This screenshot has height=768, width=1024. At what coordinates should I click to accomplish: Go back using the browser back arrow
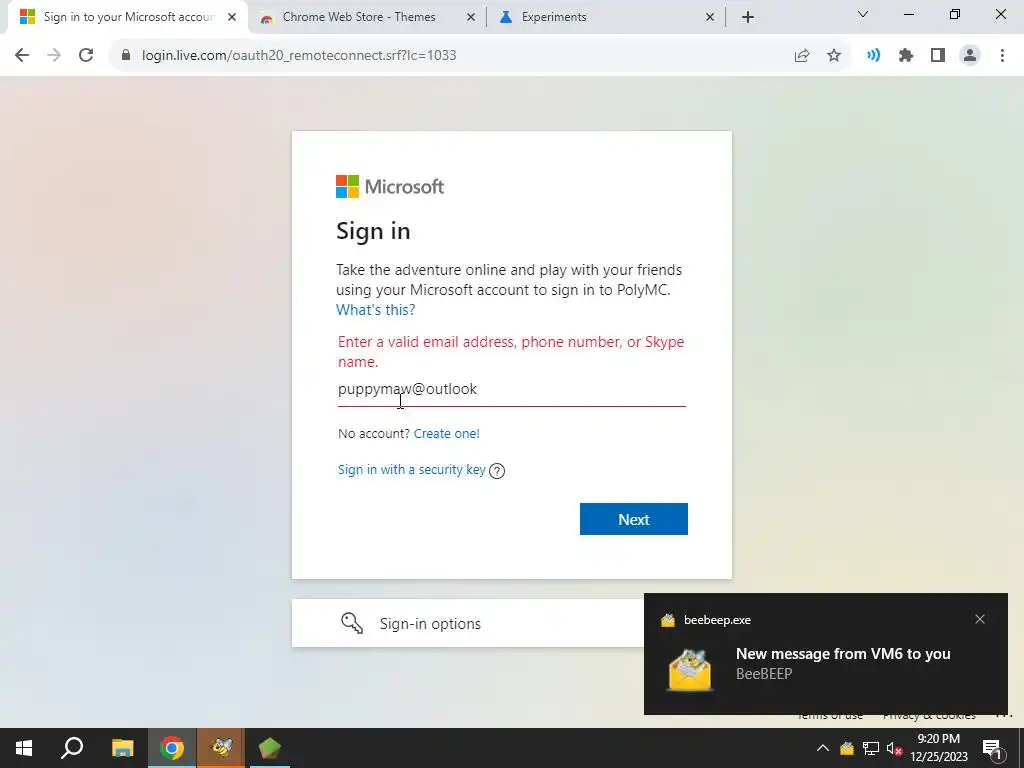(22, 56)
